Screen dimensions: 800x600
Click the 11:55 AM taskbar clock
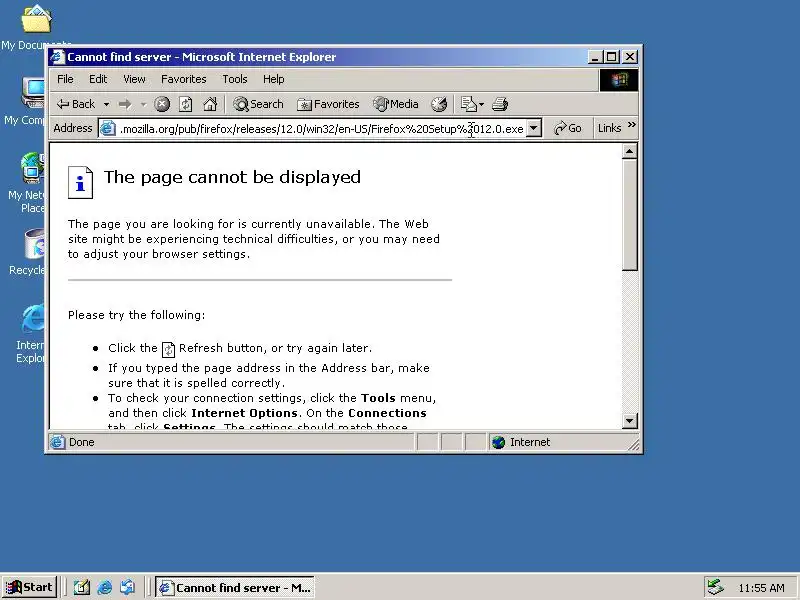coord(761,588)
